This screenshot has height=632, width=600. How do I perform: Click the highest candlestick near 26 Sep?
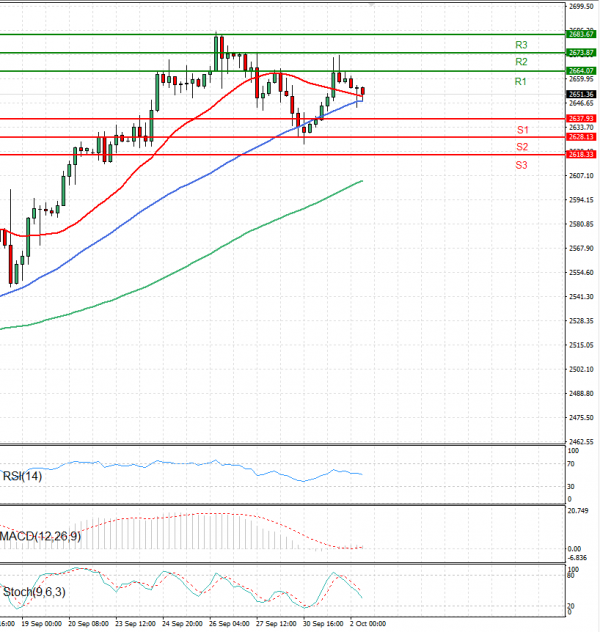pos(216,54)
